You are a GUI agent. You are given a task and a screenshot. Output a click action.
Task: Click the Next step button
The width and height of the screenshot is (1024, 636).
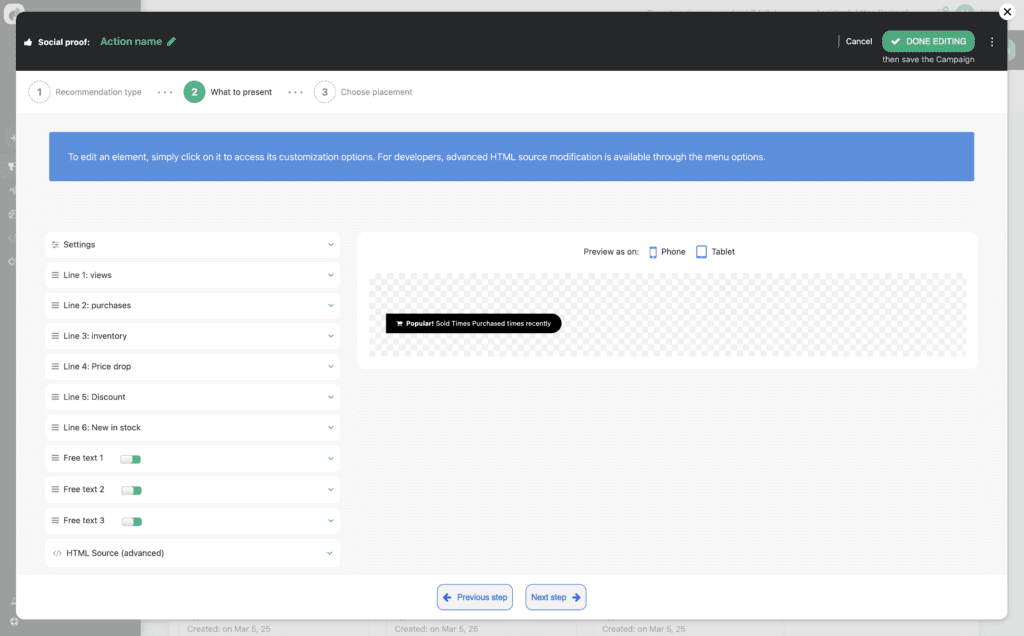(556, 597)
